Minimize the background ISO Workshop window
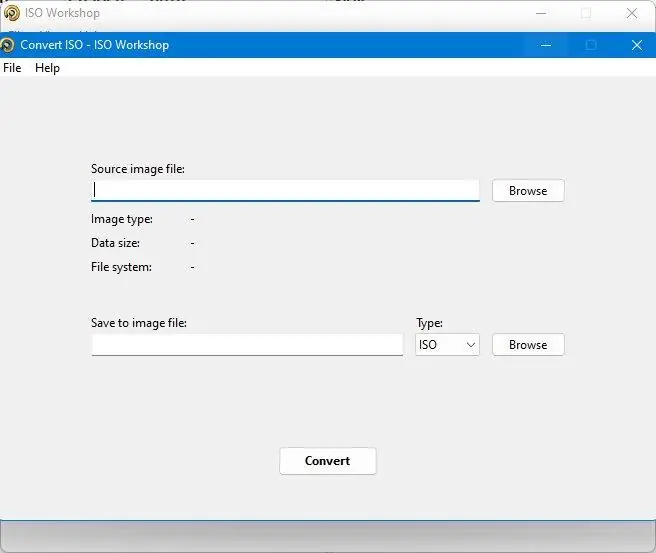The height and width of the screenshot is (553, 656). 541,13
